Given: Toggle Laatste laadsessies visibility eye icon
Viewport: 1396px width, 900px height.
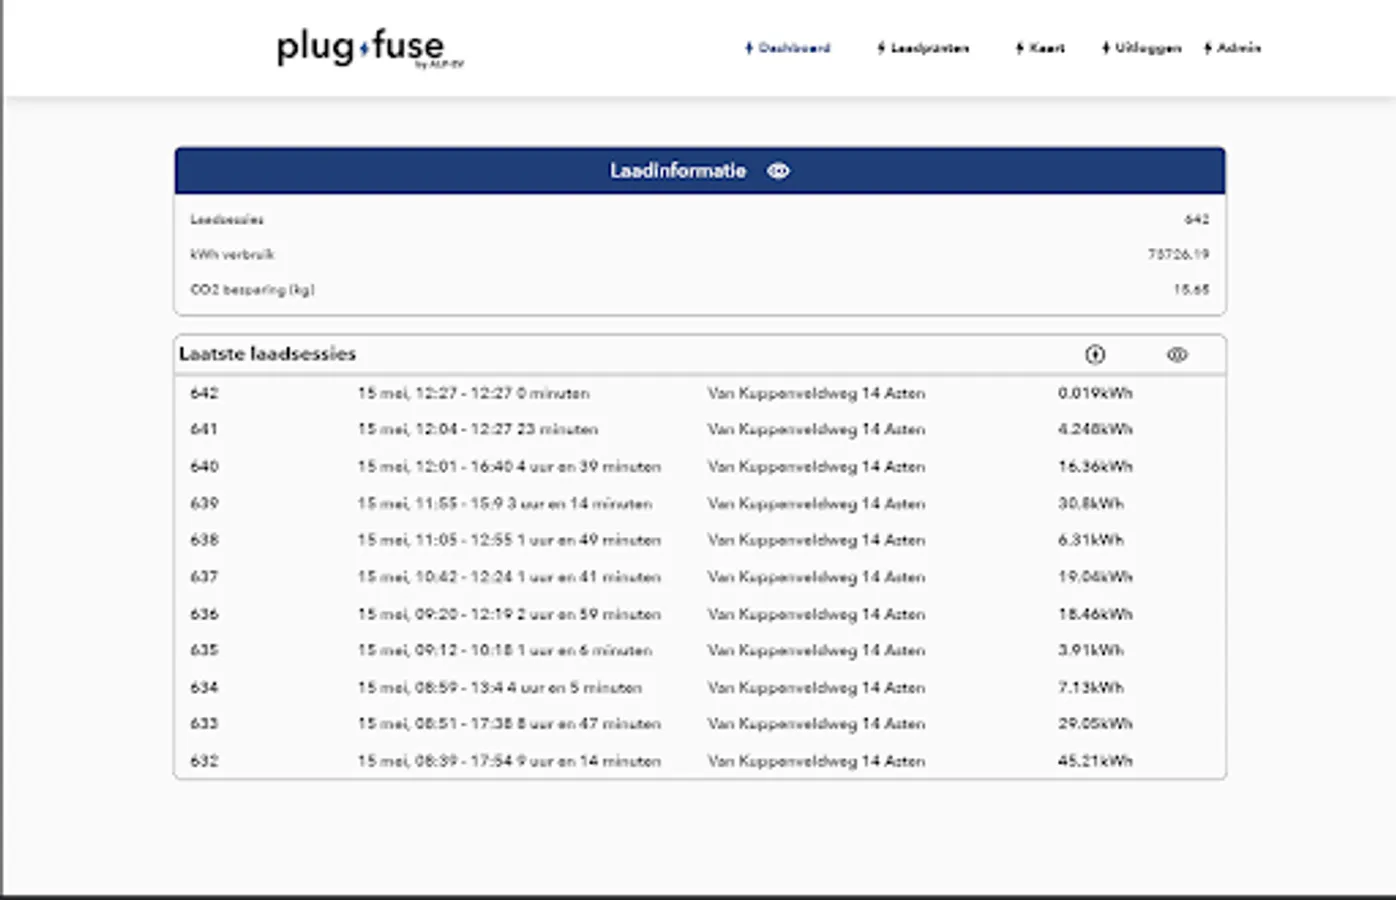Looking at the screenshot, I should pyautogui.click(x=1177, y=355).
